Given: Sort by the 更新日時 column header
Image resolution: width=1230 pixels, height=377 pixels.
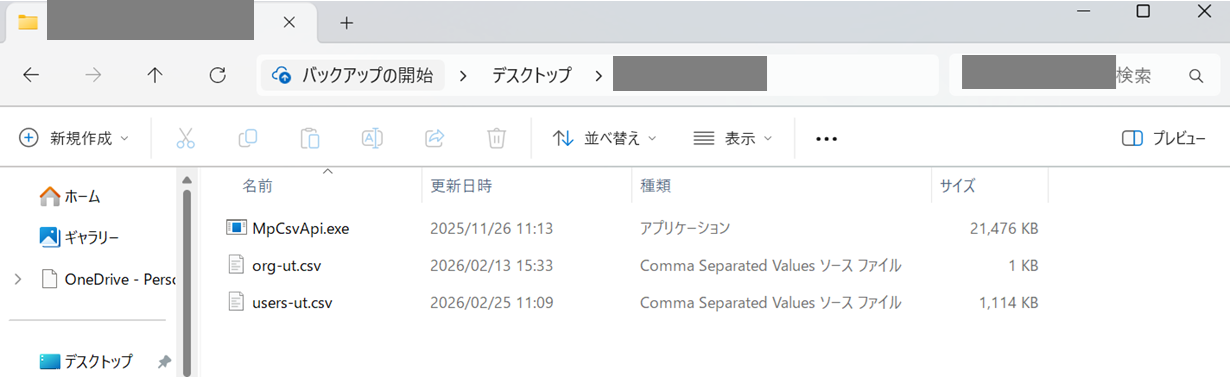Looking at the screenshot, I should [461, 186].
